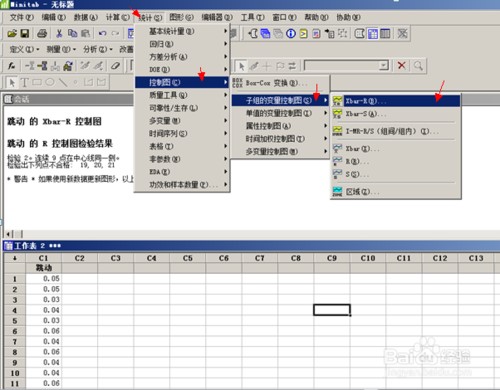Click the fx function icon
The image size is (500, 390).
[x=12, y=66]
